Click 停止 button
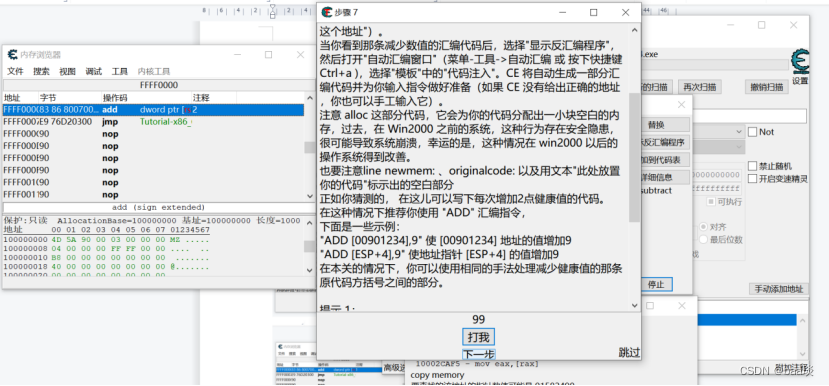This screenshot has height=386, width=829. click(656, 284)
